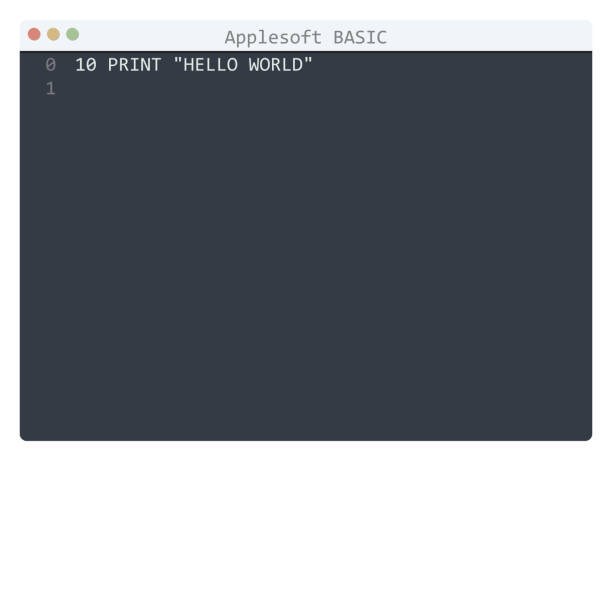
Task: Click the Applesoft BASIC window title
Action: [x=306, y=38]
